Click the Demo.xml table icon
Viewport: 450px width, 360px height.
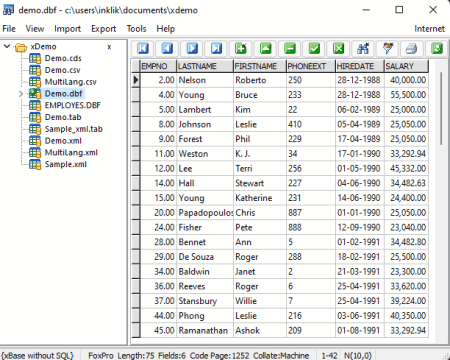click(x=35, y=141)
